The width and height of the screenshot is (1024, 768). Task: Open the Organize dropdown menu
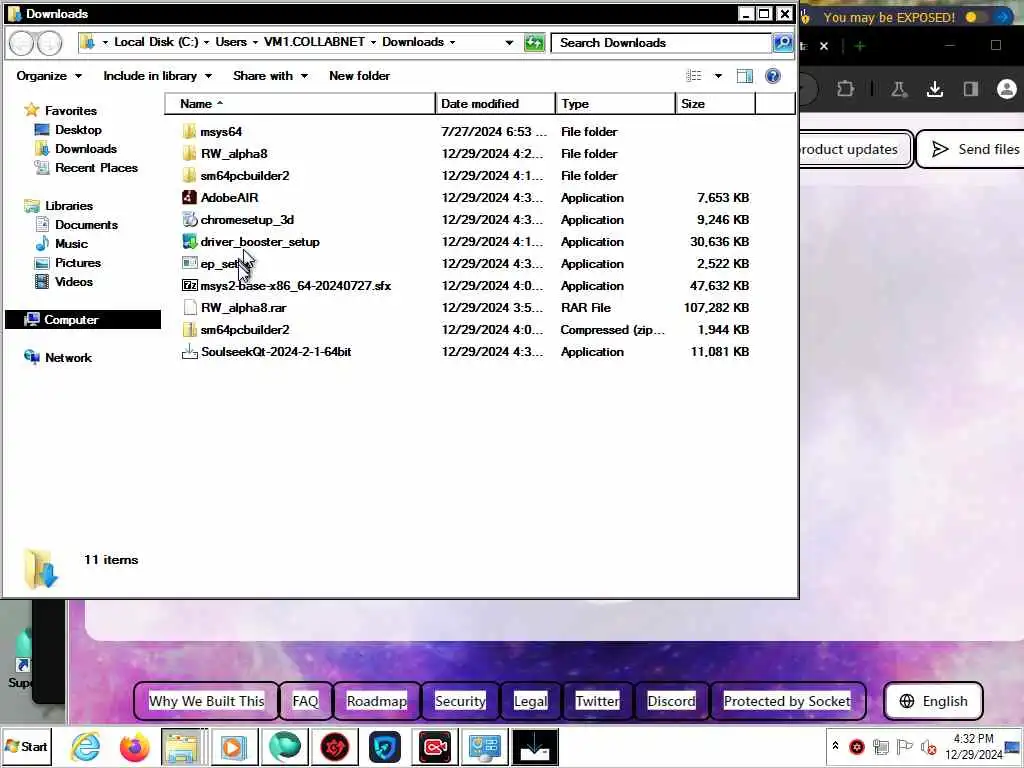point(49,76)
